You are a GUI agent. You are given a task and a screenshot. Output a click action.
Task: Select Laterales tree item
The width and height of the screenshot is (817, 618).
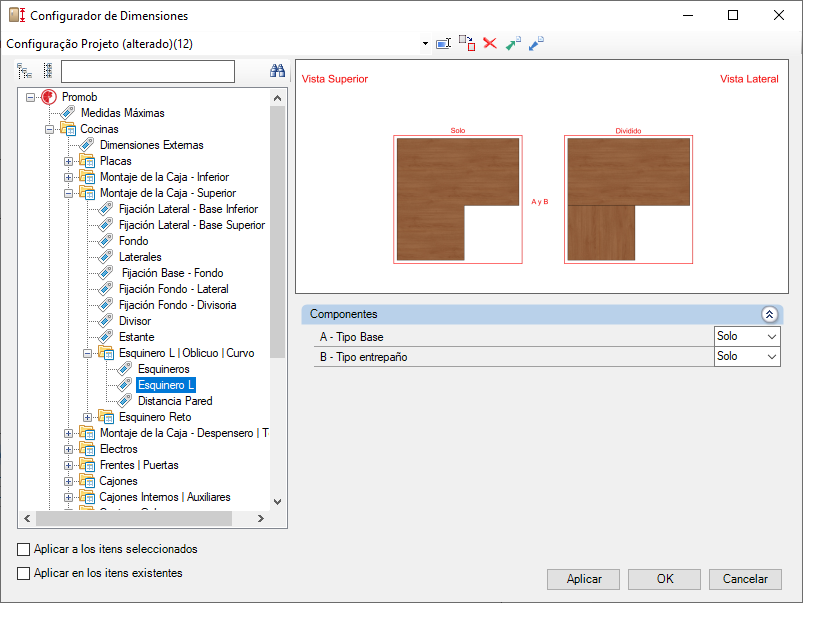140,257
